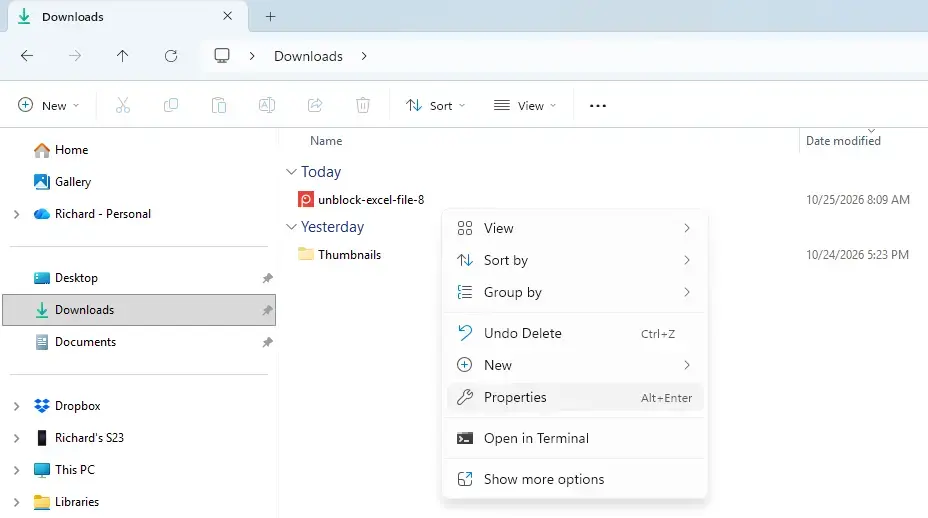
Task: Click Downloads in the address bar
Action: [308, 56]
